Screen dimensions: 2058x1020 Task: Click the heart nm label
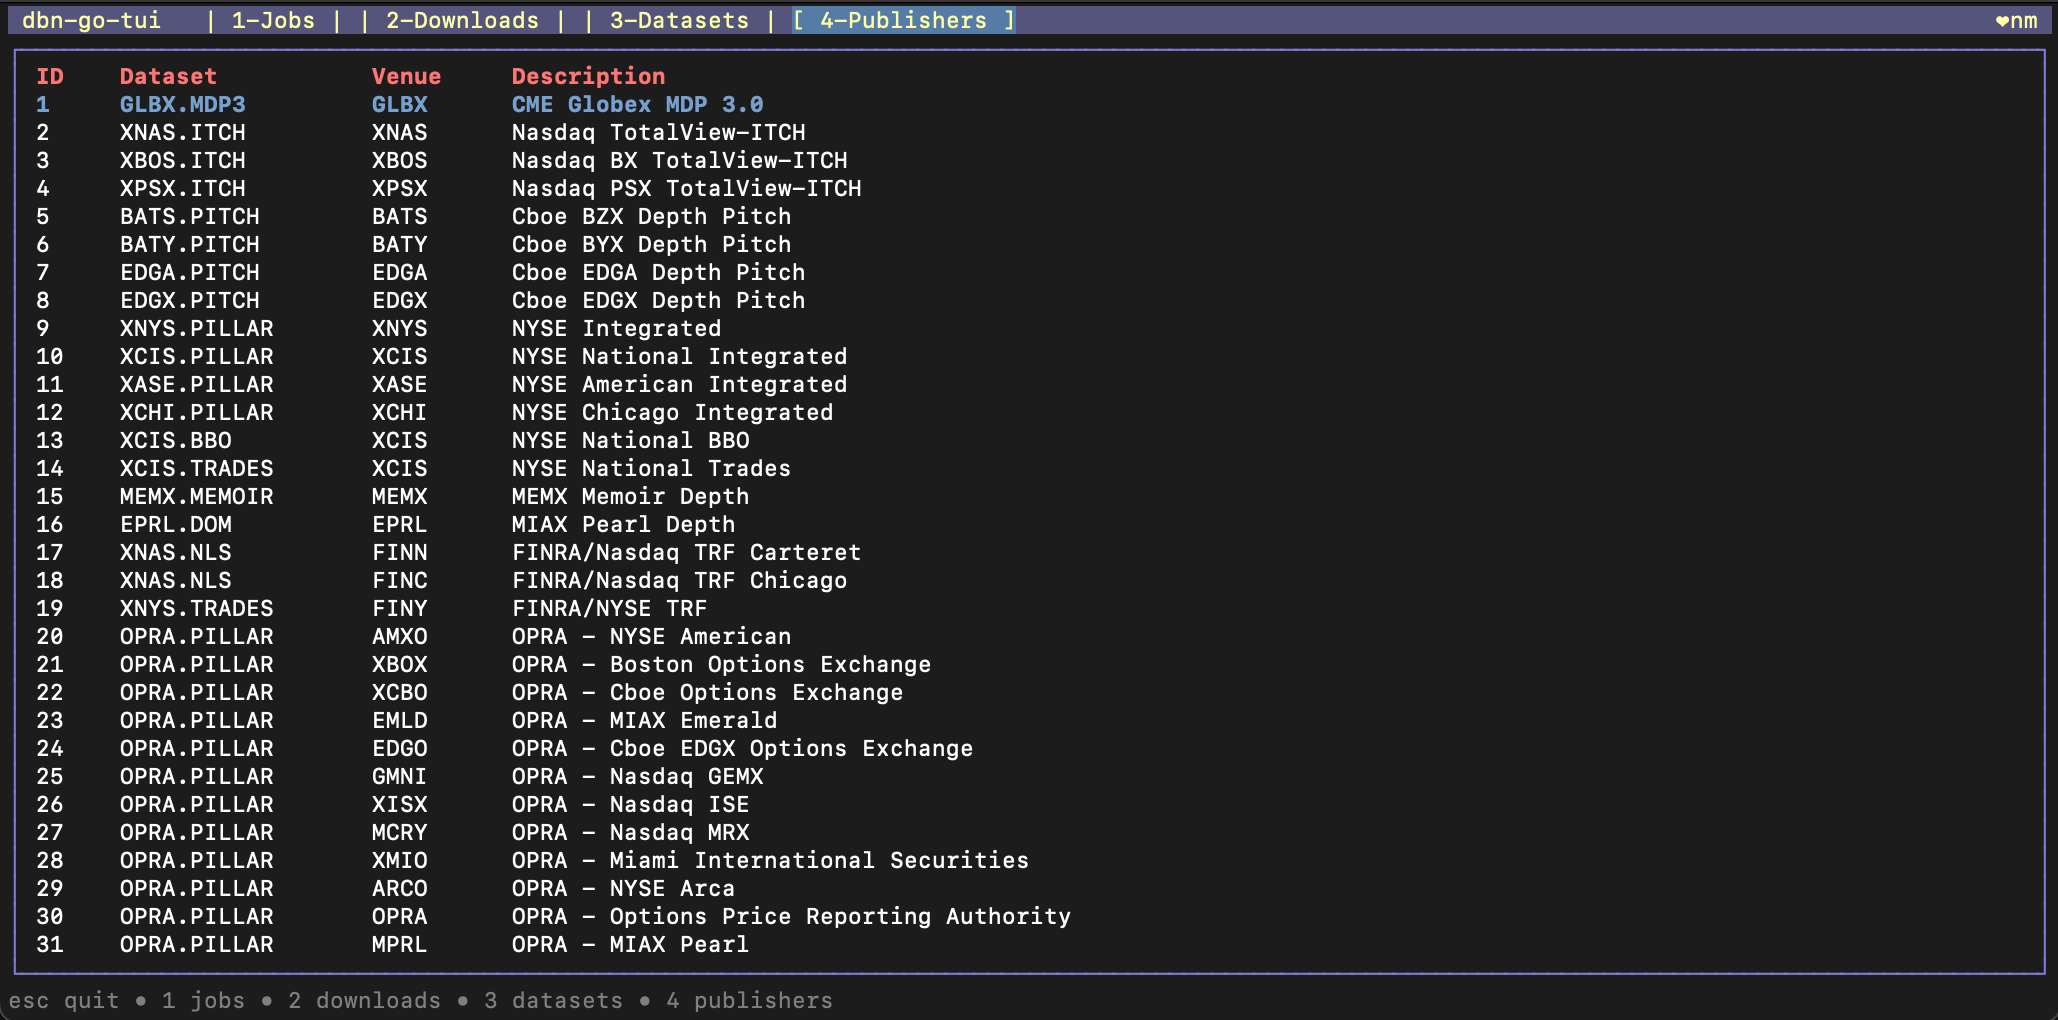tap(2016, 20)
